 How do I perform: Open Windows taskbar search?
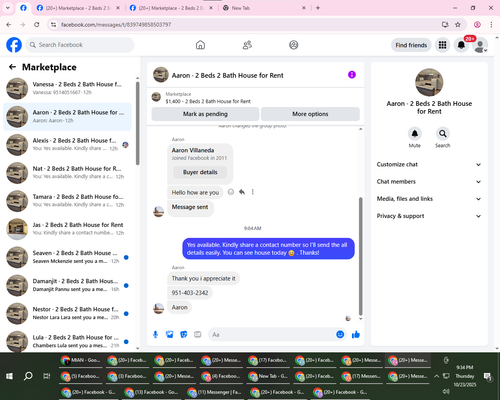coord(28,376)
